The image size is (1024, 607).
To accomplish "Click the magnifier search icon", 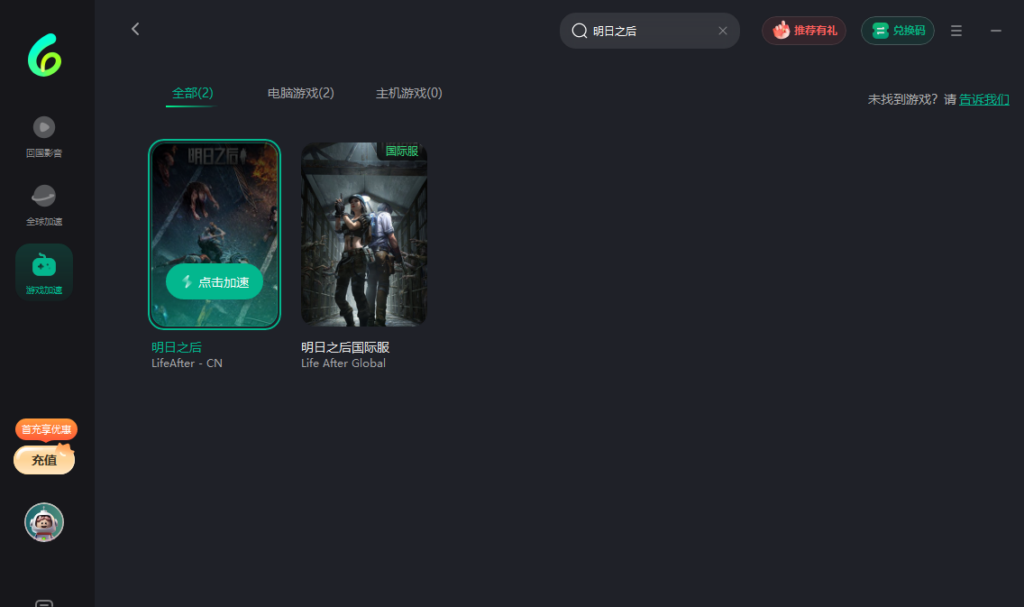I will click(x=579, y=31).
